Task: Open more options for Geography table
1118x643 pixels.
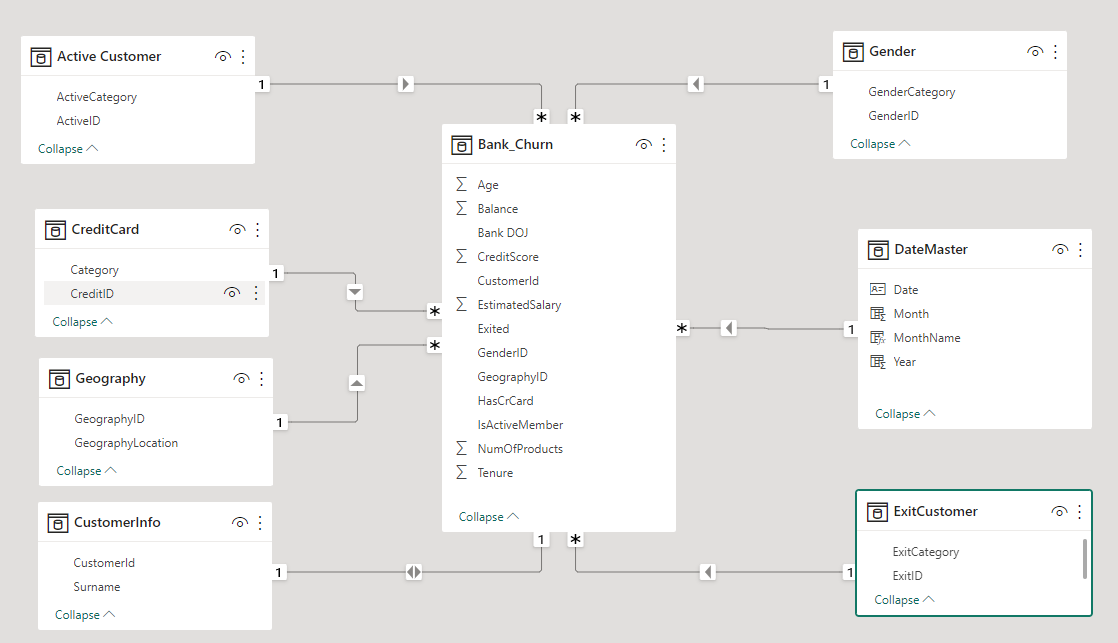Action: point(262,379)
